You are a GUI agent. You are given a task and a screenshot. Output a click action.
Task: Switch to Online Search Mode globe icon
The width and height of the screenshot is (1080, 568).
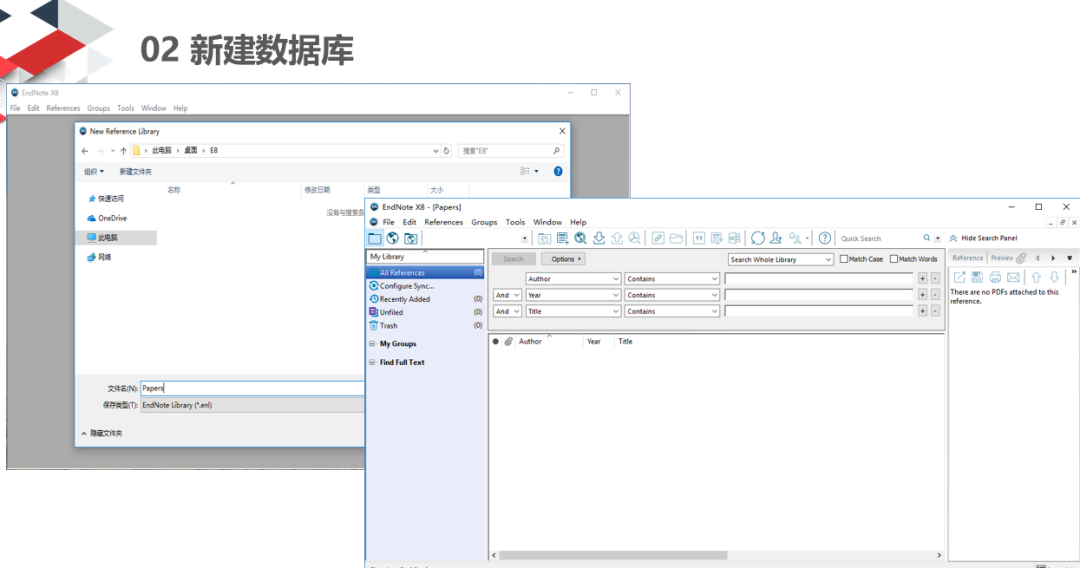pyautogui.click(x=393, y=238)
